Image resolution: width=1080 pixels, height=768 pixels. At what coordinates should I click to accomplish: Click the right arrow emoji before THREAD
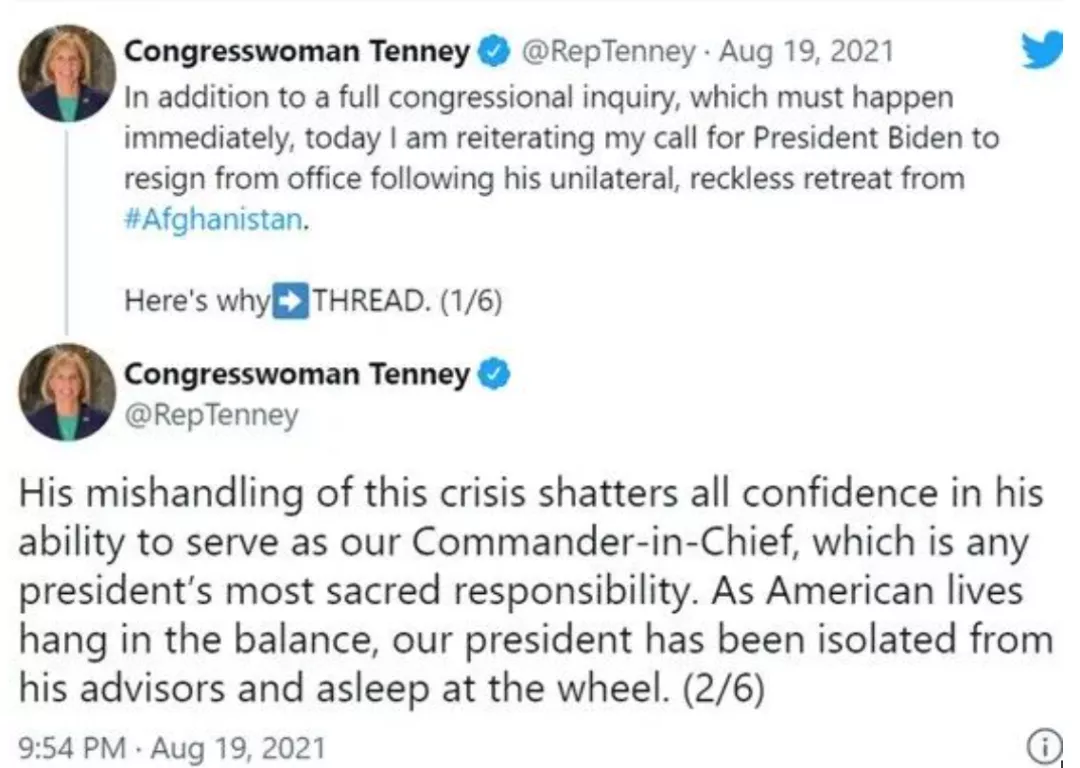[x=292, y=301]
